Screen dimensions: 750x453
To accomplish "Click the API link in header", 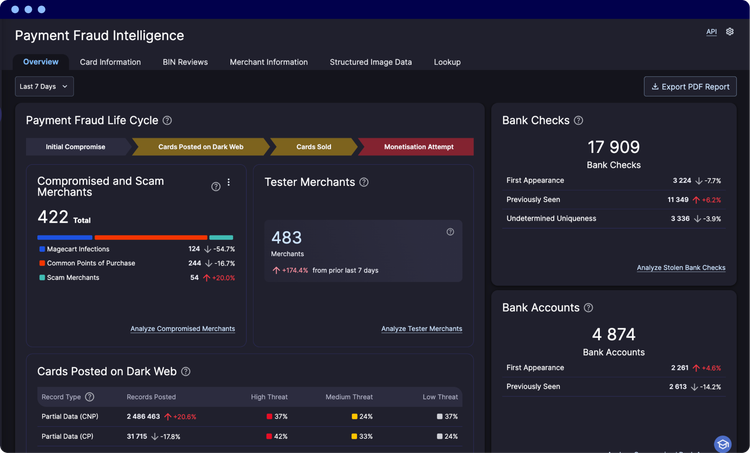I will click(711, 32).
